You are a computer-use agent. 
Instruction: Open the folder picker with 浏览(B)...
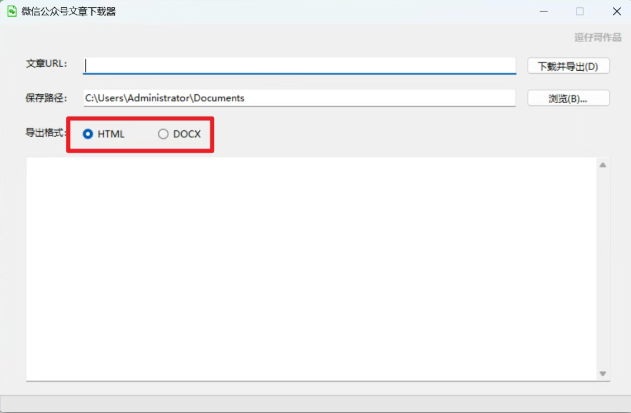(568, 98)
